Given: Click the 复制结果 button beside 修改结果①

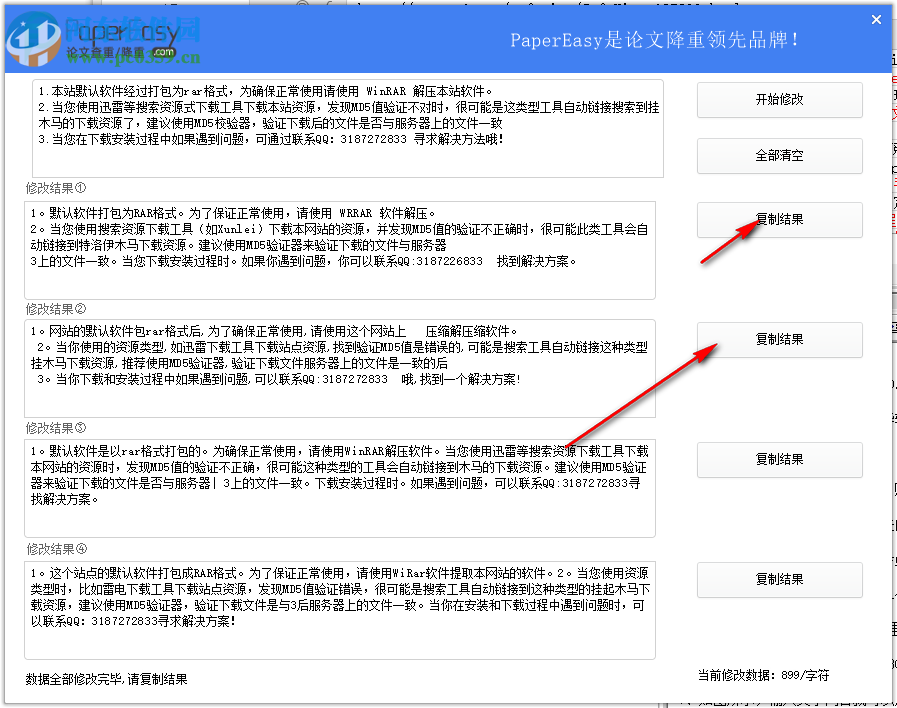Looking at the screenshot, I should 779,220.
